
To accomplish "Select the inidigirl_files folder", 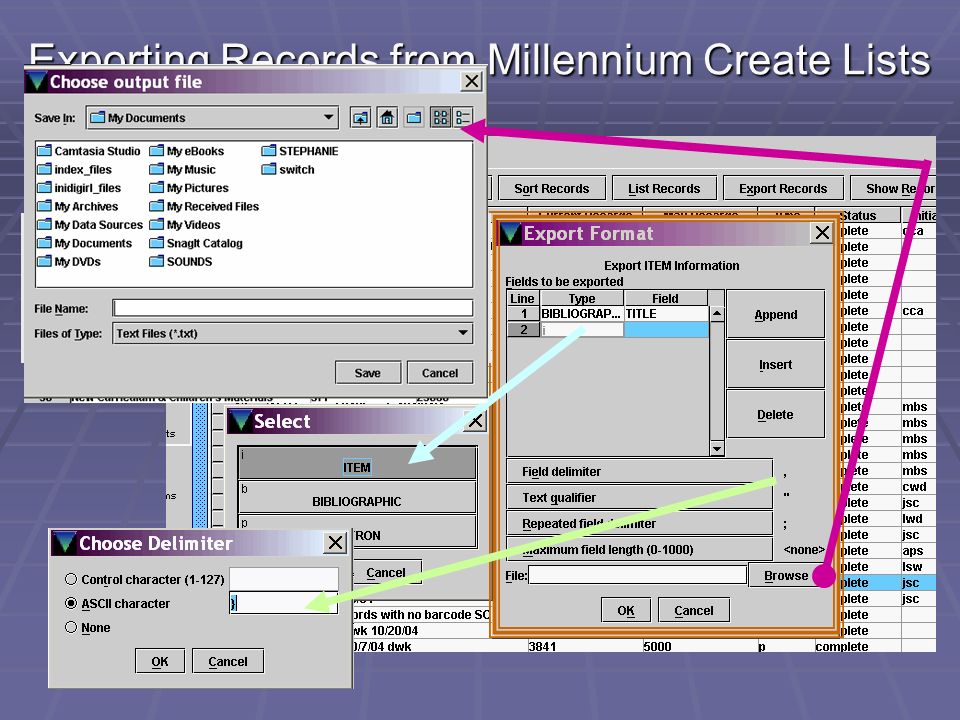I will click(x=80, y=188).
